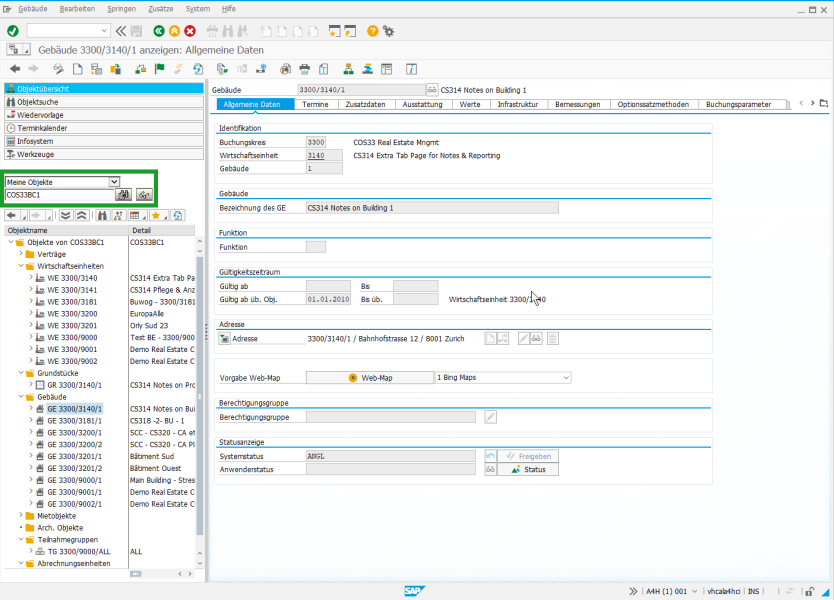The width and height of the screenshot is (834, 600).
Task: Click collapse all double-up chevron in tree toolbar
Action: click(x=81, y=215)
